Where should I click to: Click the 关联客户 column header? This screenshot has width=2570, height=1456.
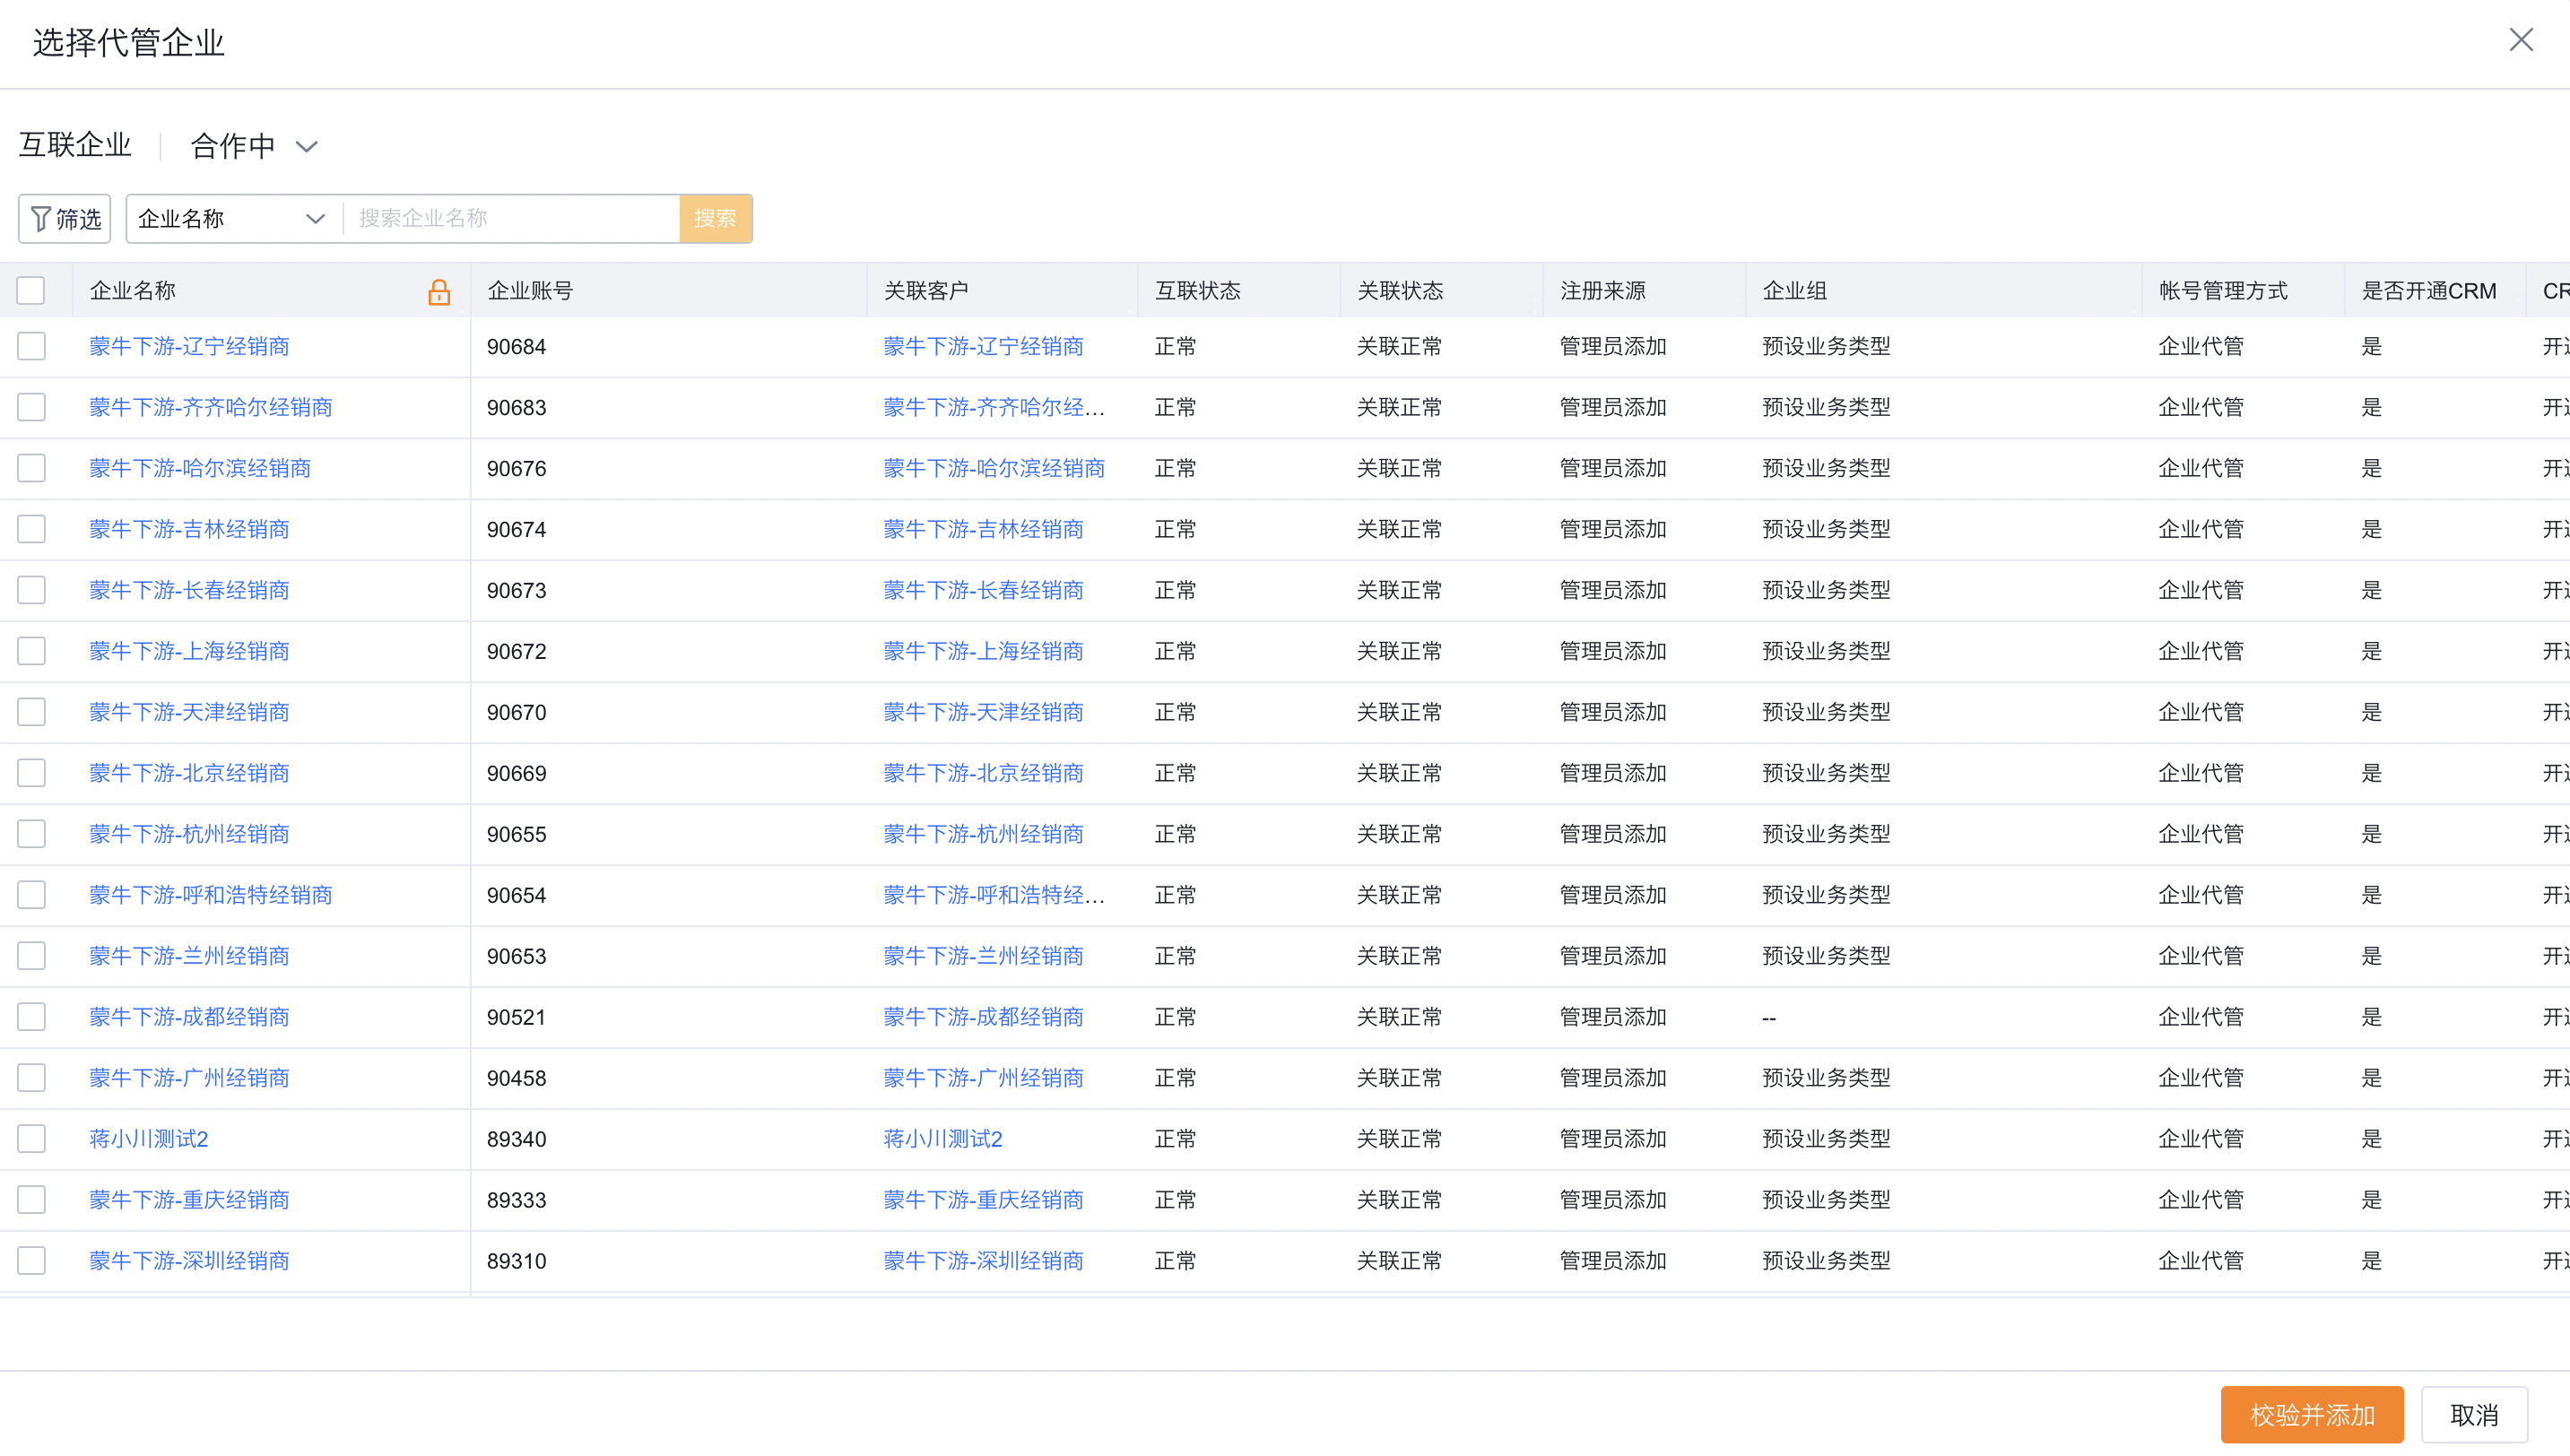click(926, 291)
